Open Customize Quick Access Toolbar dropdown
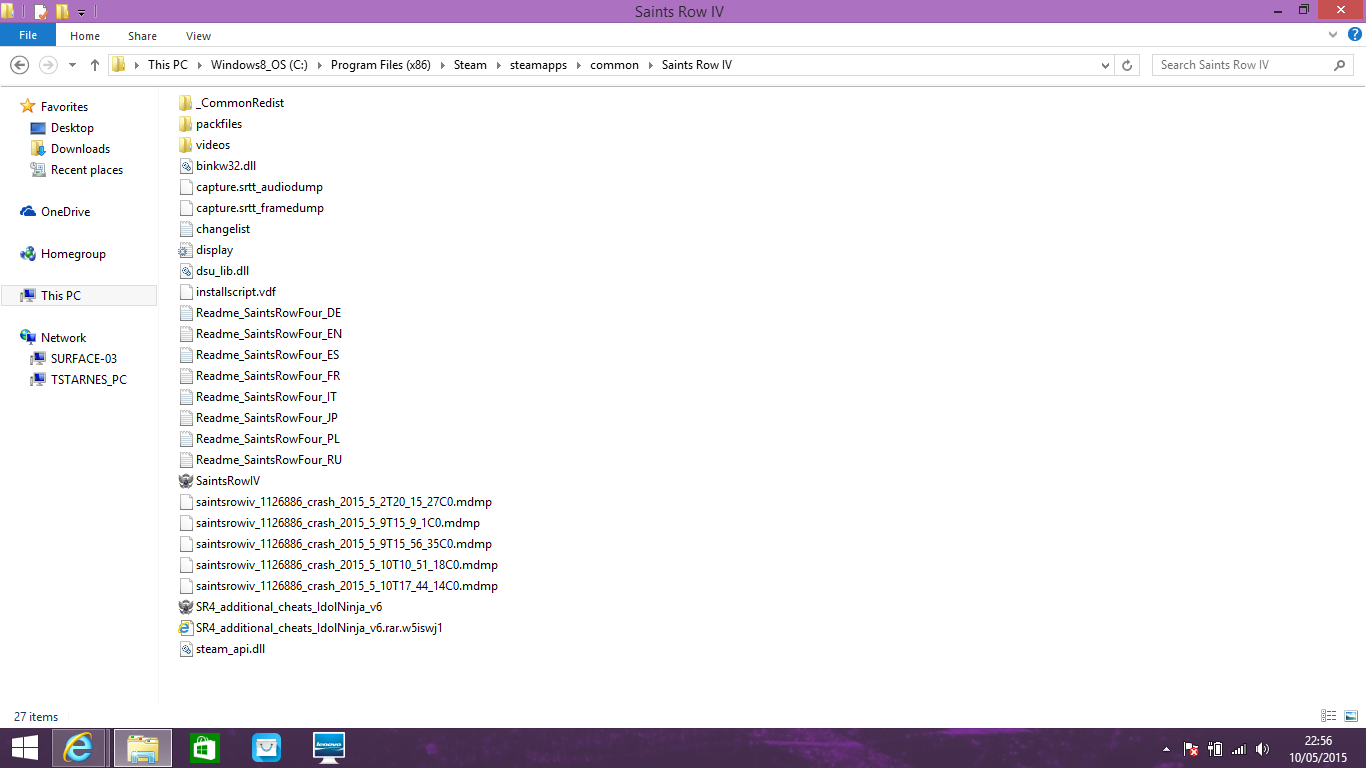Viewport: 1366px width, 768px height. [x=81, y=13]
